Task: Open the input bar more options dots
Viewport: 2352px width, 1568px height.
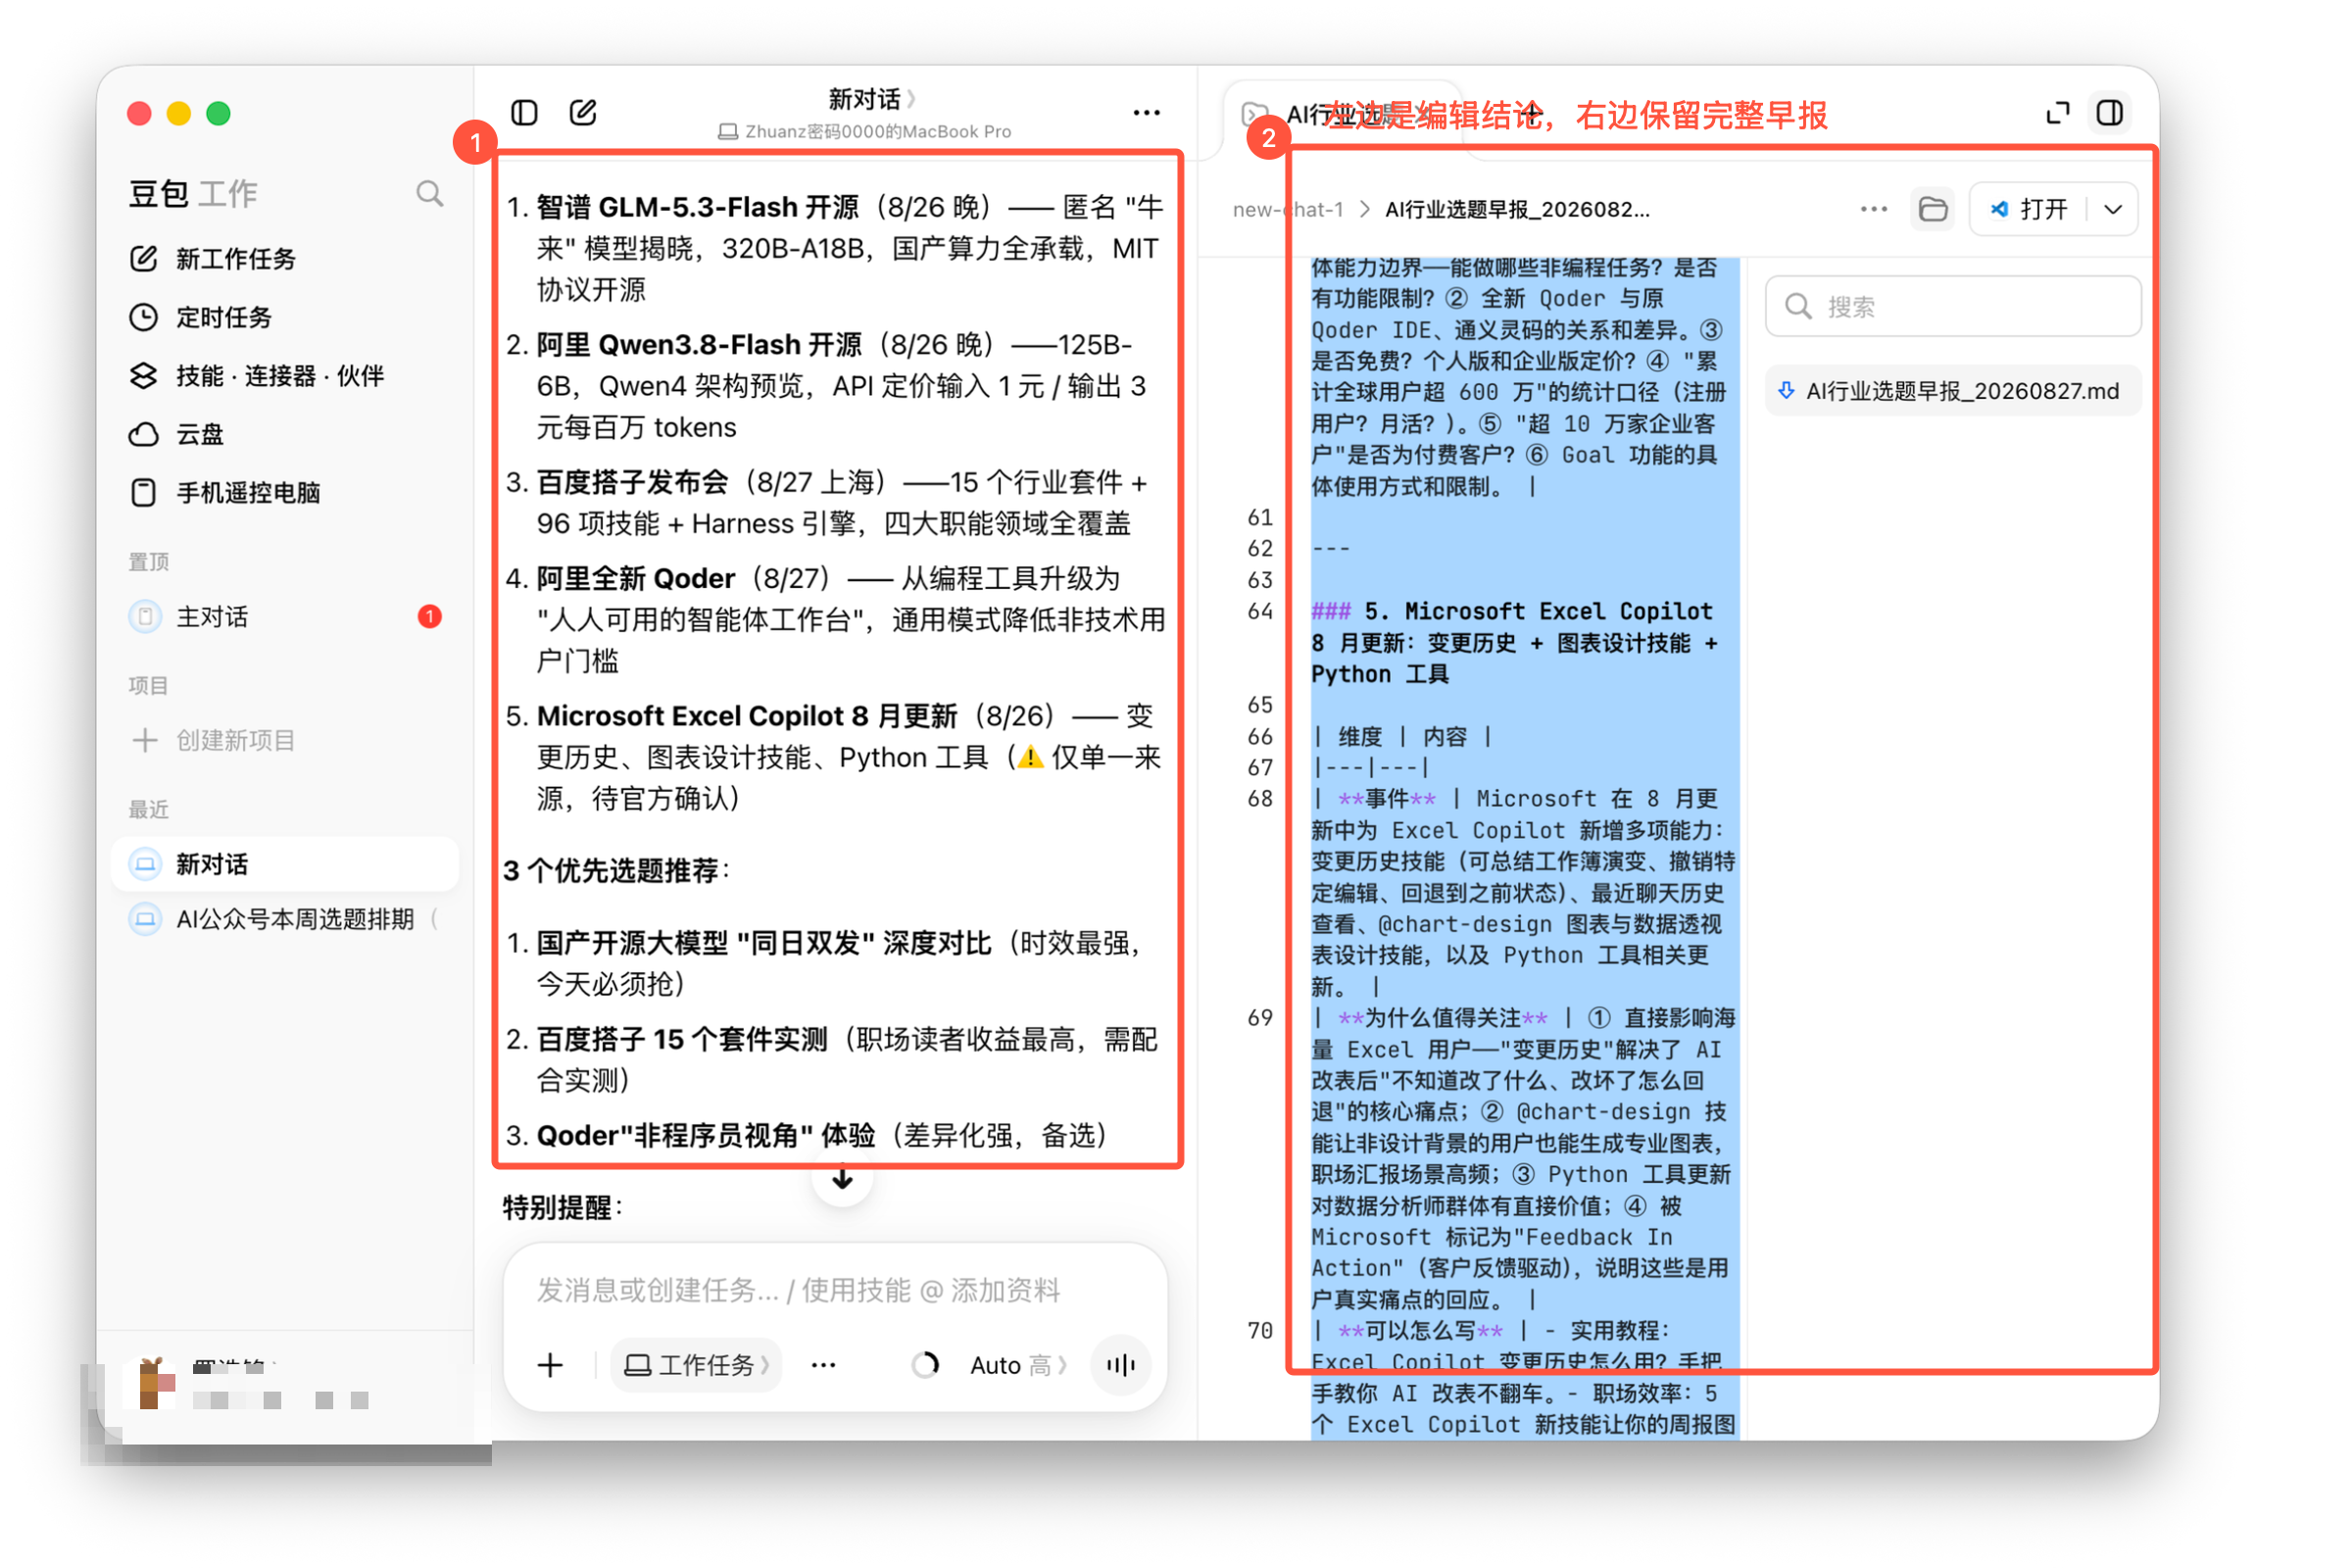Action: (824, 1366)
